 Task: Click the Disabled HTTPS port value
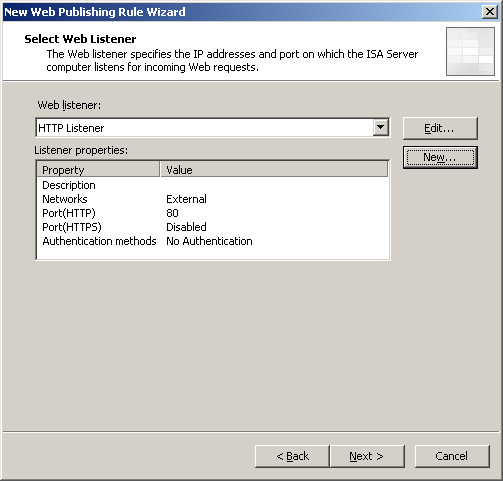pos(186,227)
